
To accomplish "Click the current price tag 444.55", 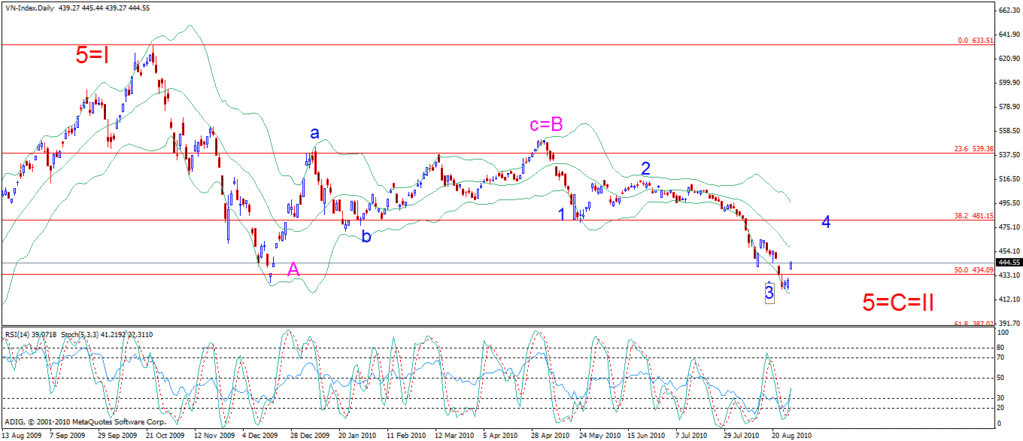I will pyautogui.click(x=1006, y=263).
